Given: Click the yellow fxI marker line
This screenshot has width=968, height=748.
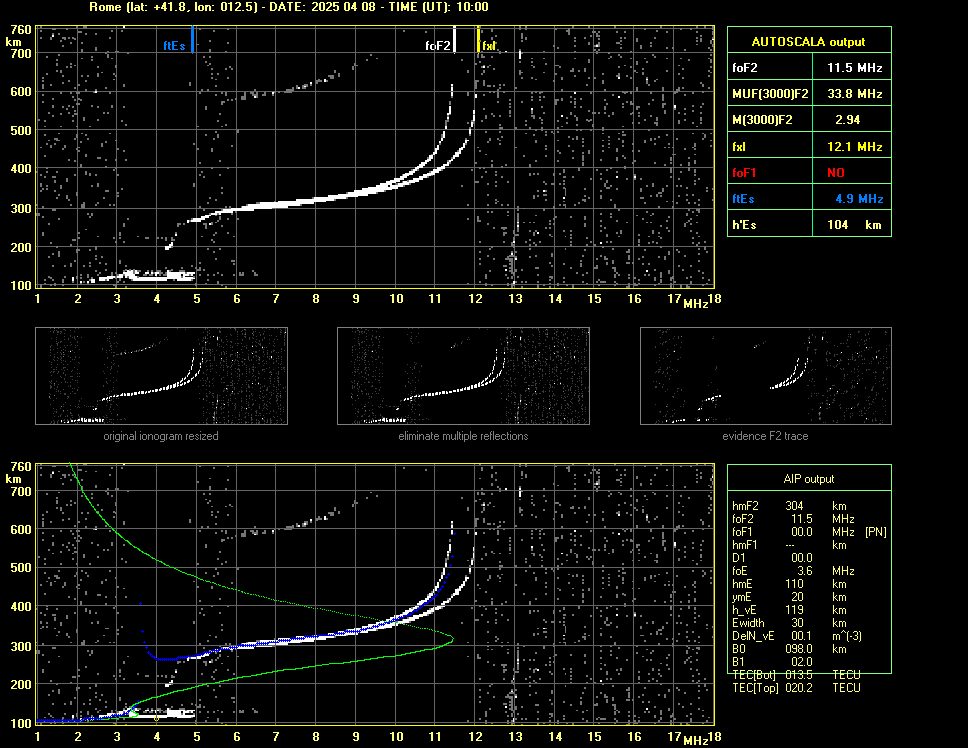Looking at the screenshot, I should pyautogui.click(x=478, y=39).
